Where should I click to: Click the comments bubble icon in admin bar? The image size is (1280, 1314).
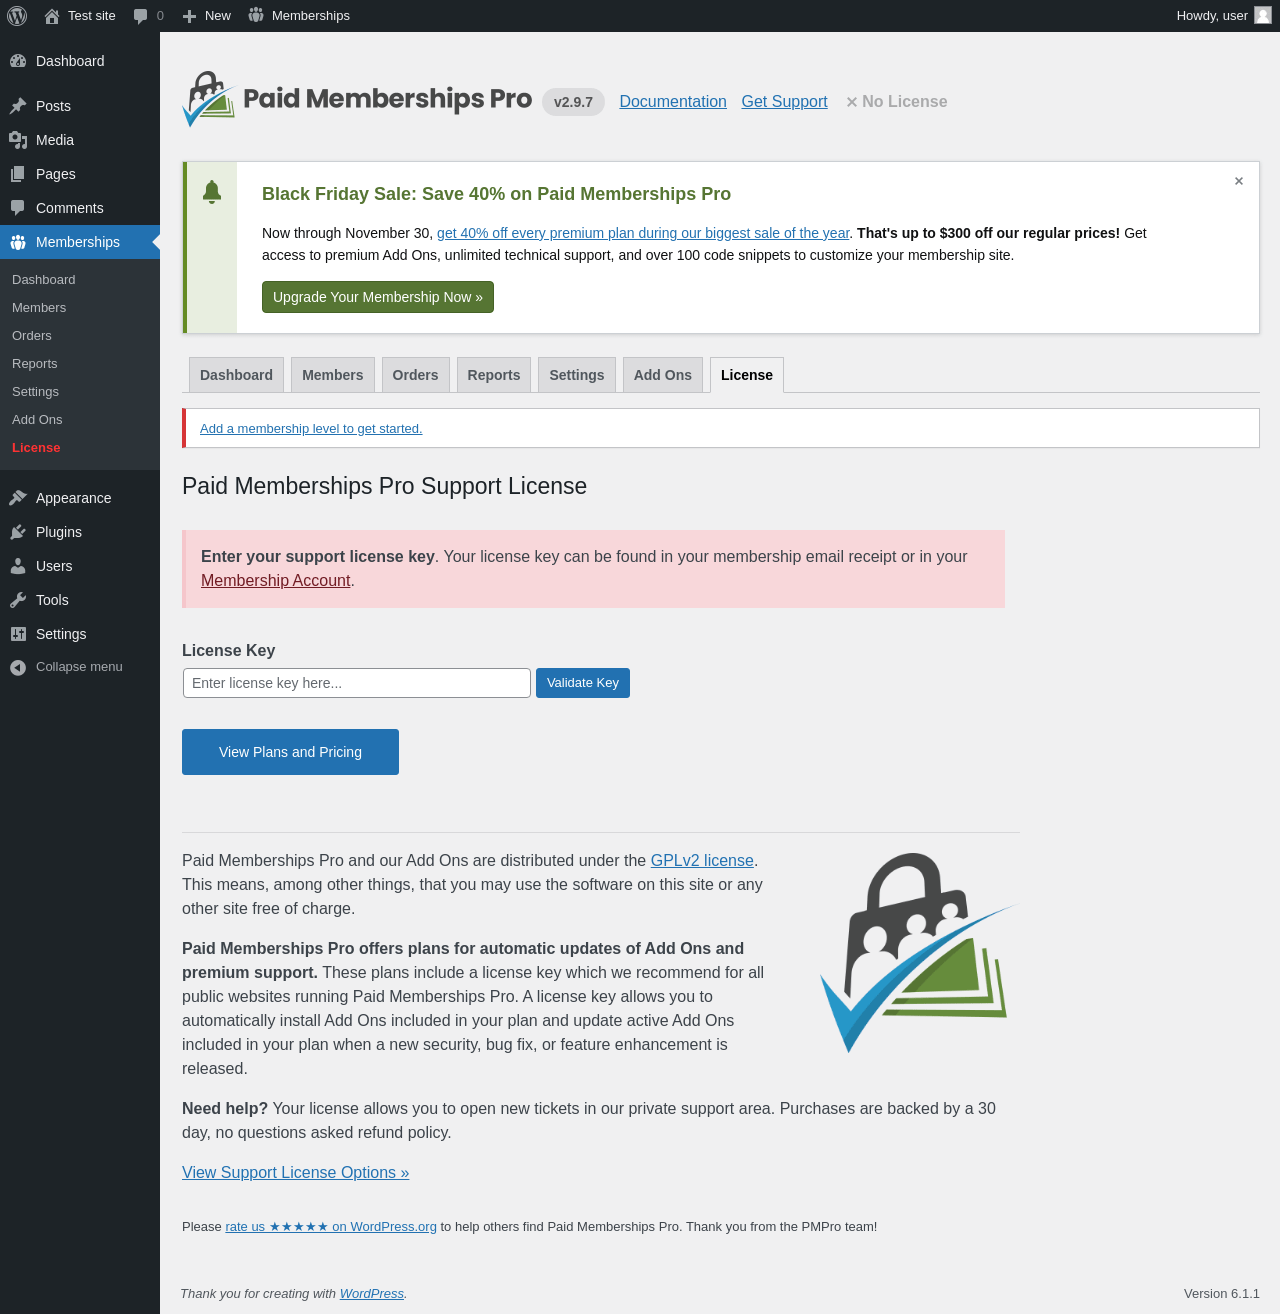point(141,16)
